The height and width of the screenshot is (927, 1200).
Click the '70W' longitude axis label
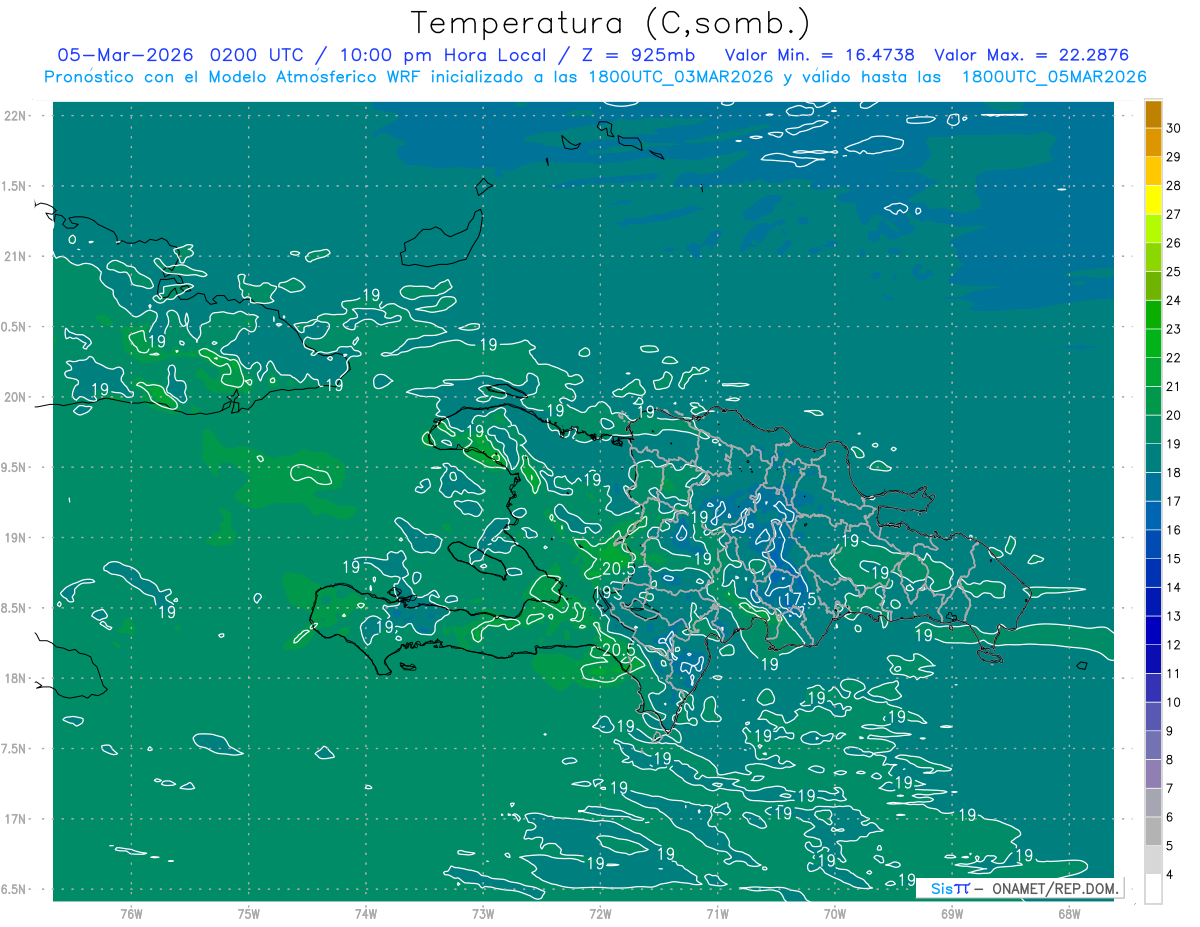(x=835, y=914)
